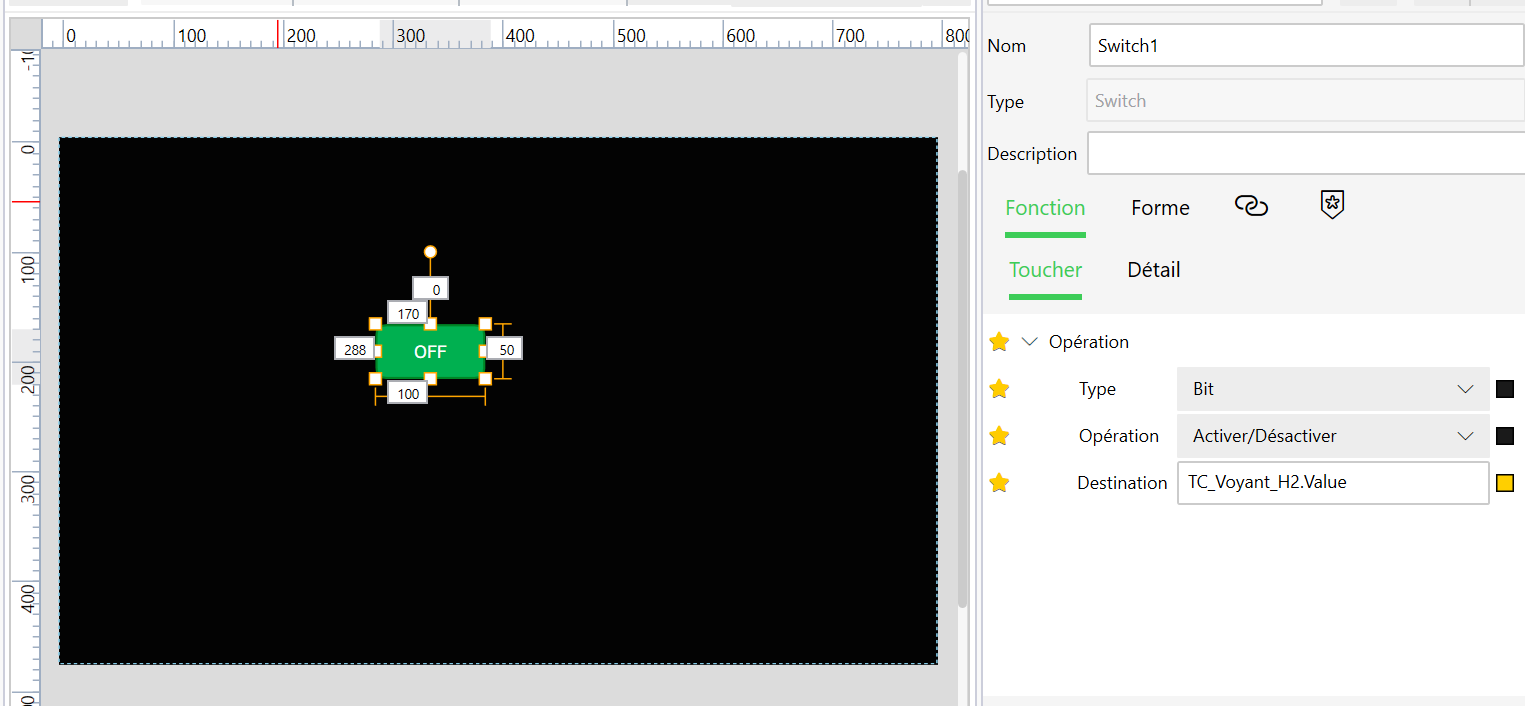The width and height of the screenshot is (1525, 706).
Task: Switch to the Détail sub-tab
Action: (x=1153, y=270)
